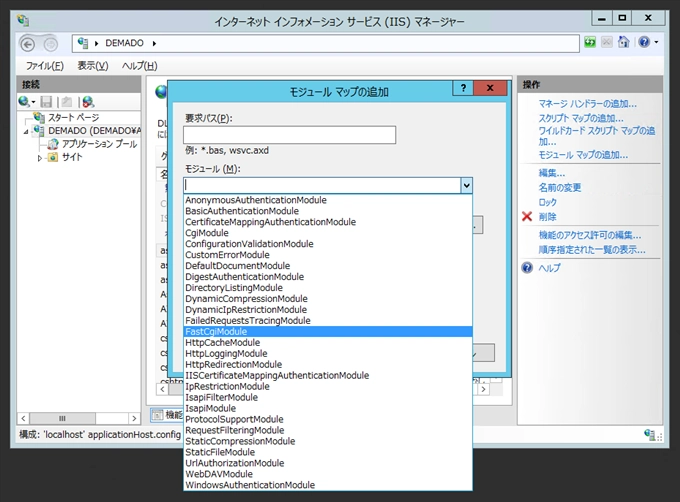
Task: Choose HttpLoggingModule from the list
Action: pyautogui.click(x=328, y=353)
